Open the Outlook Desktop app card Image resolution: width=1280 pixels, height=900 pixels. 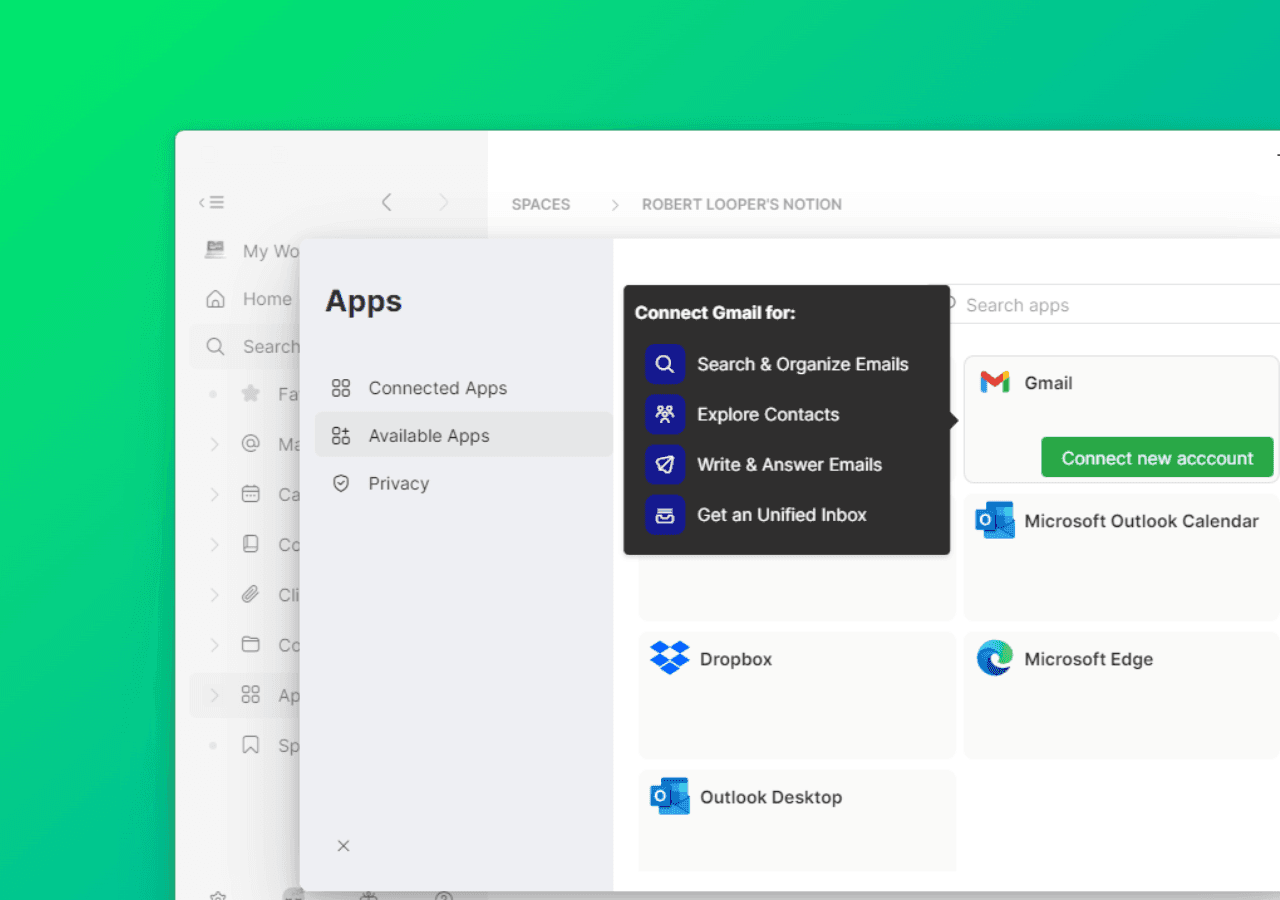click(x=797, y=820)
